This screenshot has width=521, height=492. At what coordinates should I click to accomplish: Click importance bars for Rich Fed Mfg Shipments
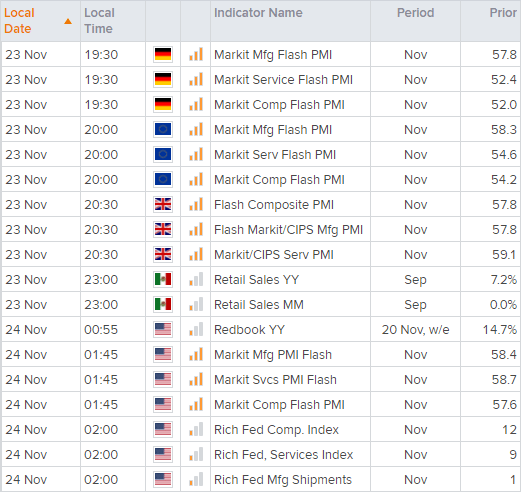click(x=196, y=479)
